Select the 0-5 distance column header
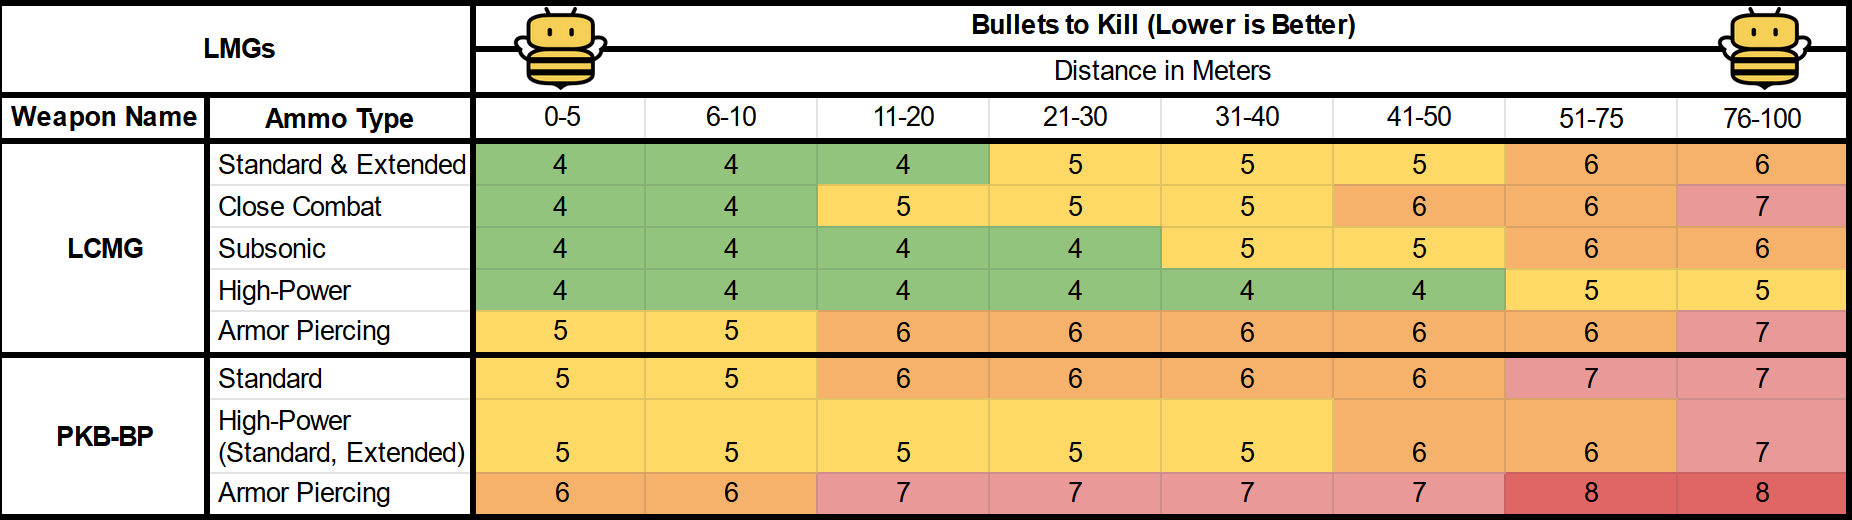1852x520 pixels. [561, 117]
